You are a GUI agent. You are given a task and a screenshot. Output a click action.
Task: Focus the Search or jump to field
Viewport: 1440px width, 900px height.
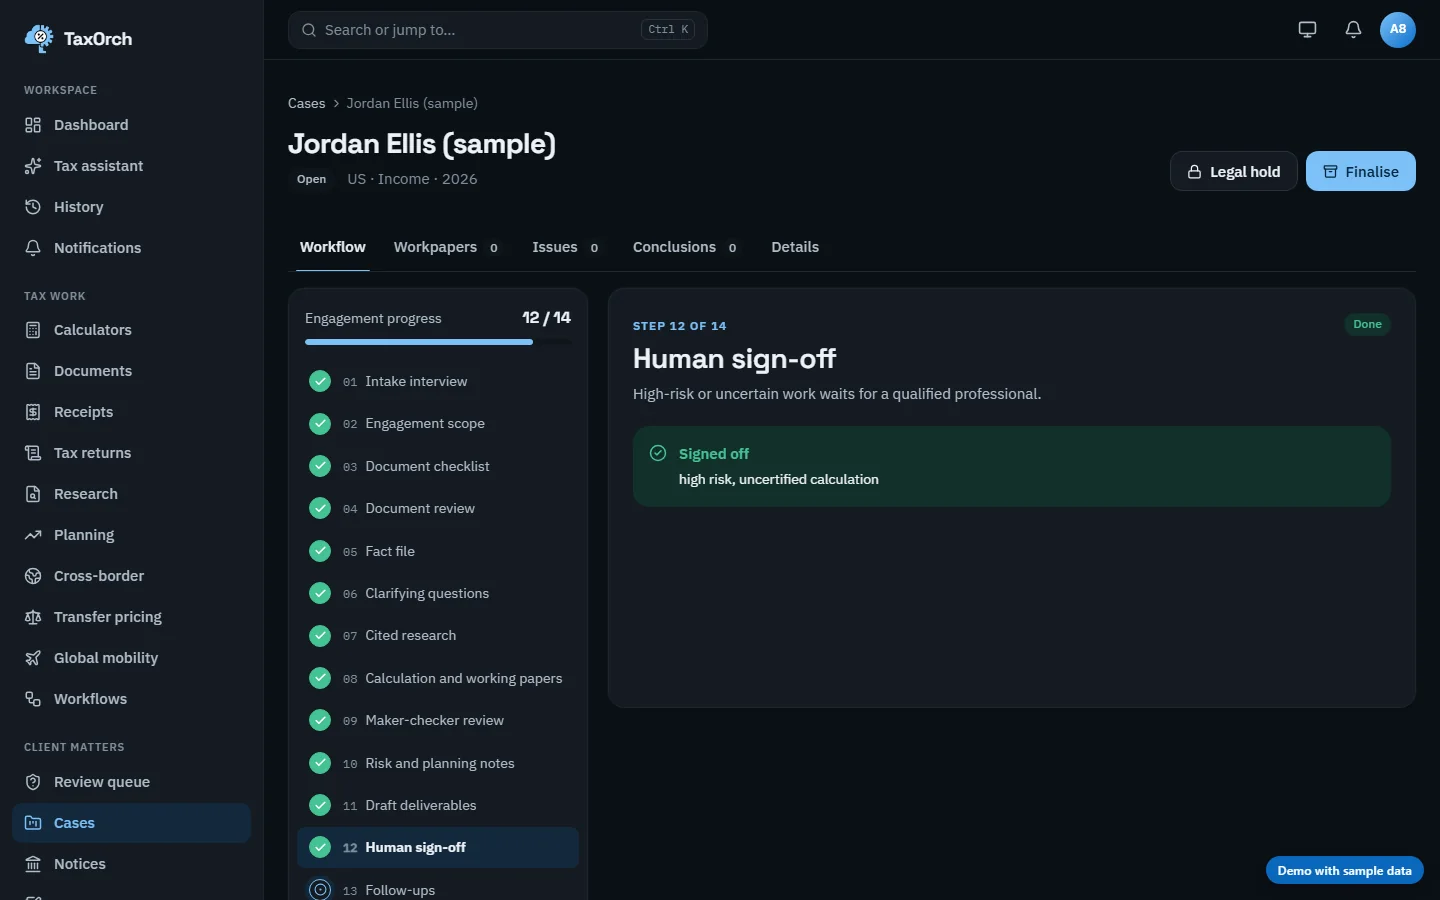[x=498, y=30]
